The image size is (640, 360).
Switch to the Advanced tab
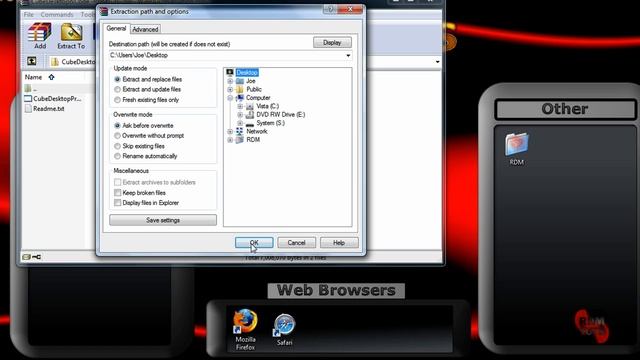[x=145, y=29]
